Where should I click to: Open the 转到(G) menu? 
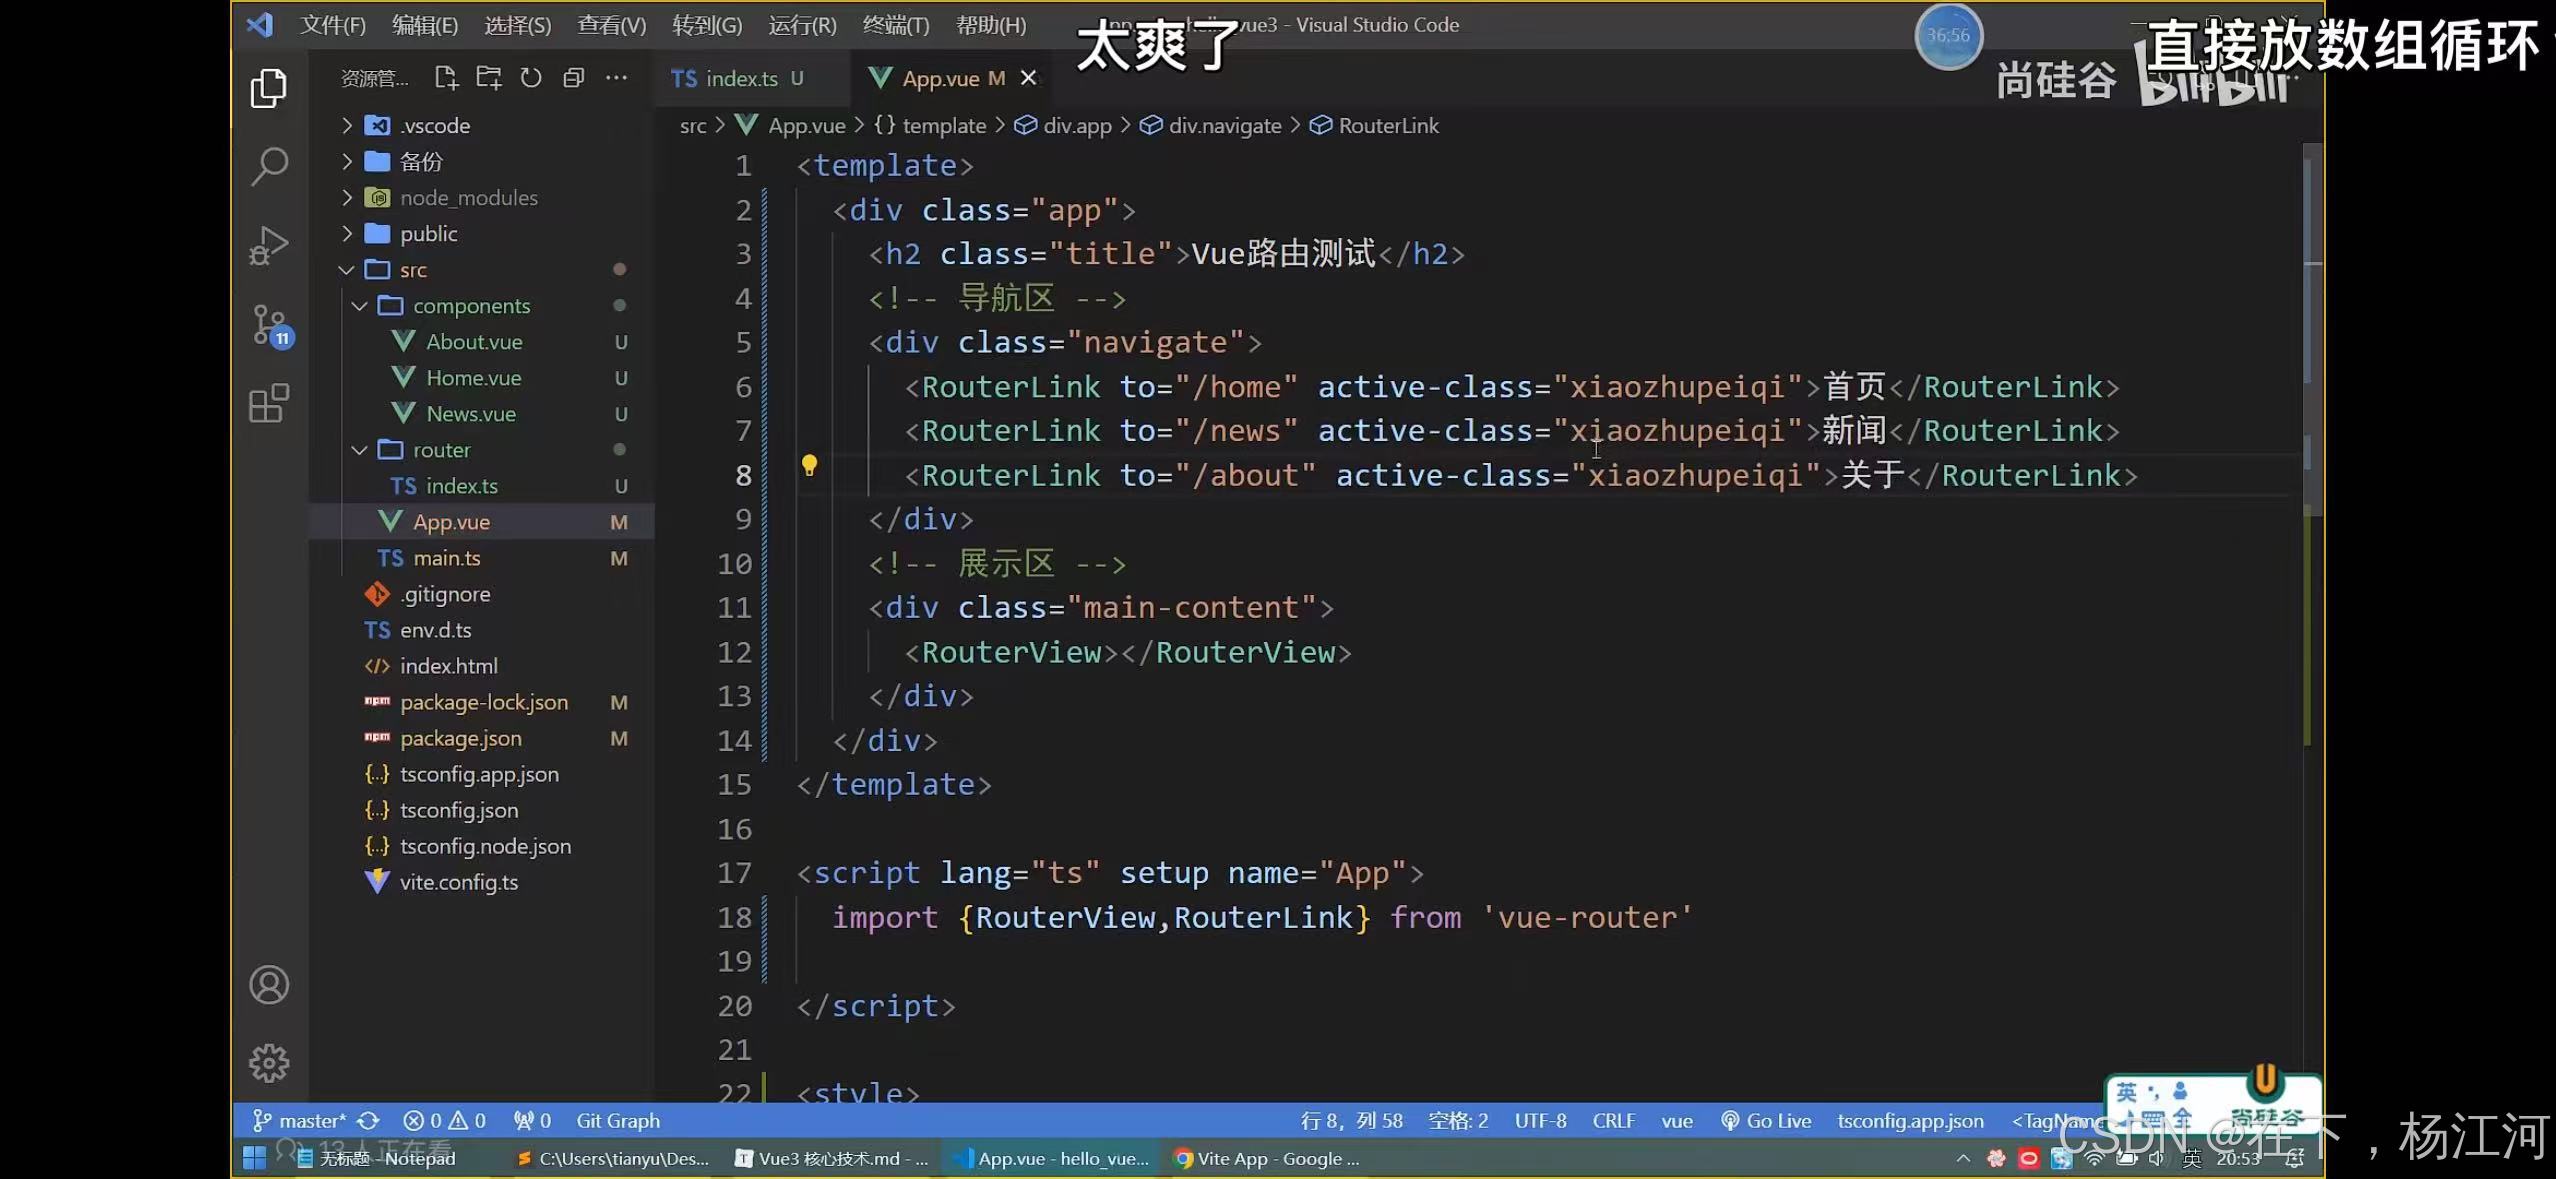(x=707, y=25)
